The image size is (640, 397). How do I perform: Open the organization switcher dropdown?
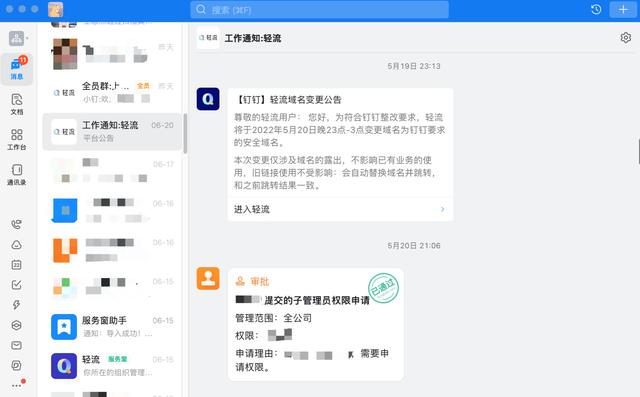(x=18, y=39)
